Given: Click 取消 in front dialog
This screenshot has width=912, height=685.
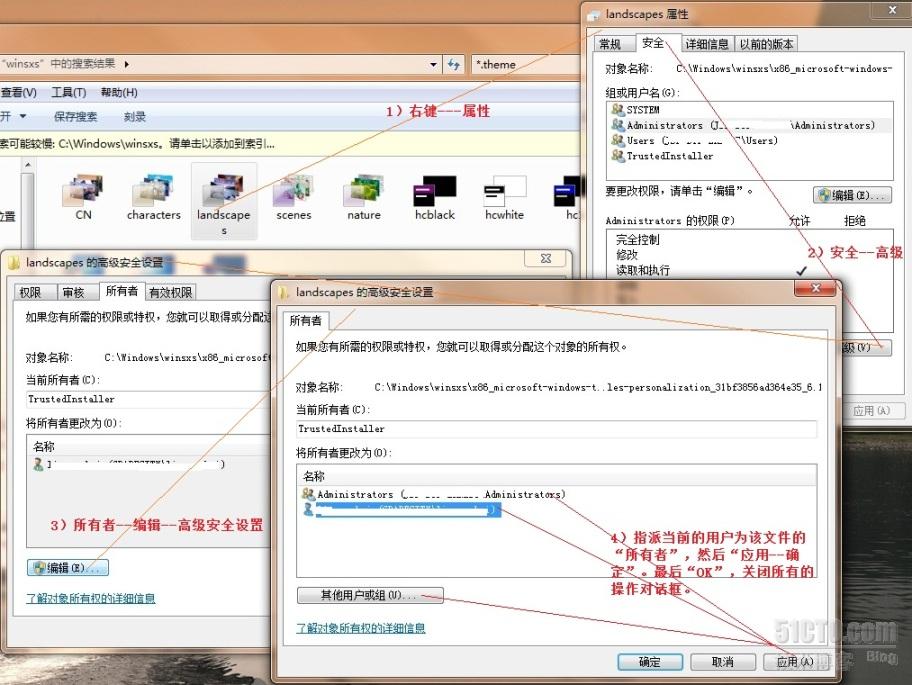Looking at the screenshot, I should (x=722, y=662).
